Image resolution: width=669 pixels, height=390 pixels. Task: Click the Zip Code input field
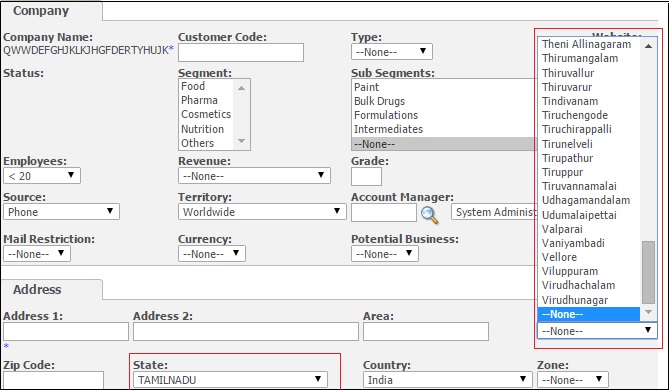pyautogui.click(x=53, y=380)
